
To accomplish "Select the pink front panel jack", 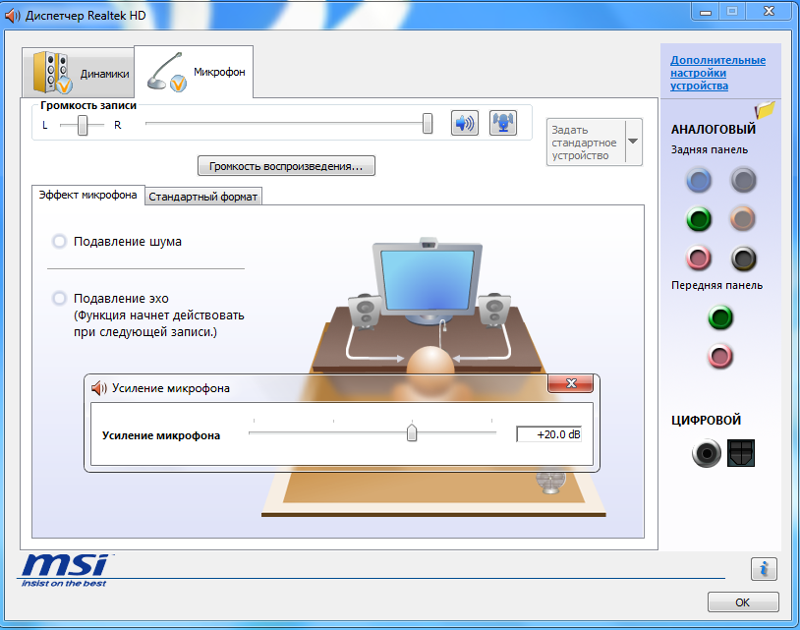I will pyautogui.click(x=720, y=356).
